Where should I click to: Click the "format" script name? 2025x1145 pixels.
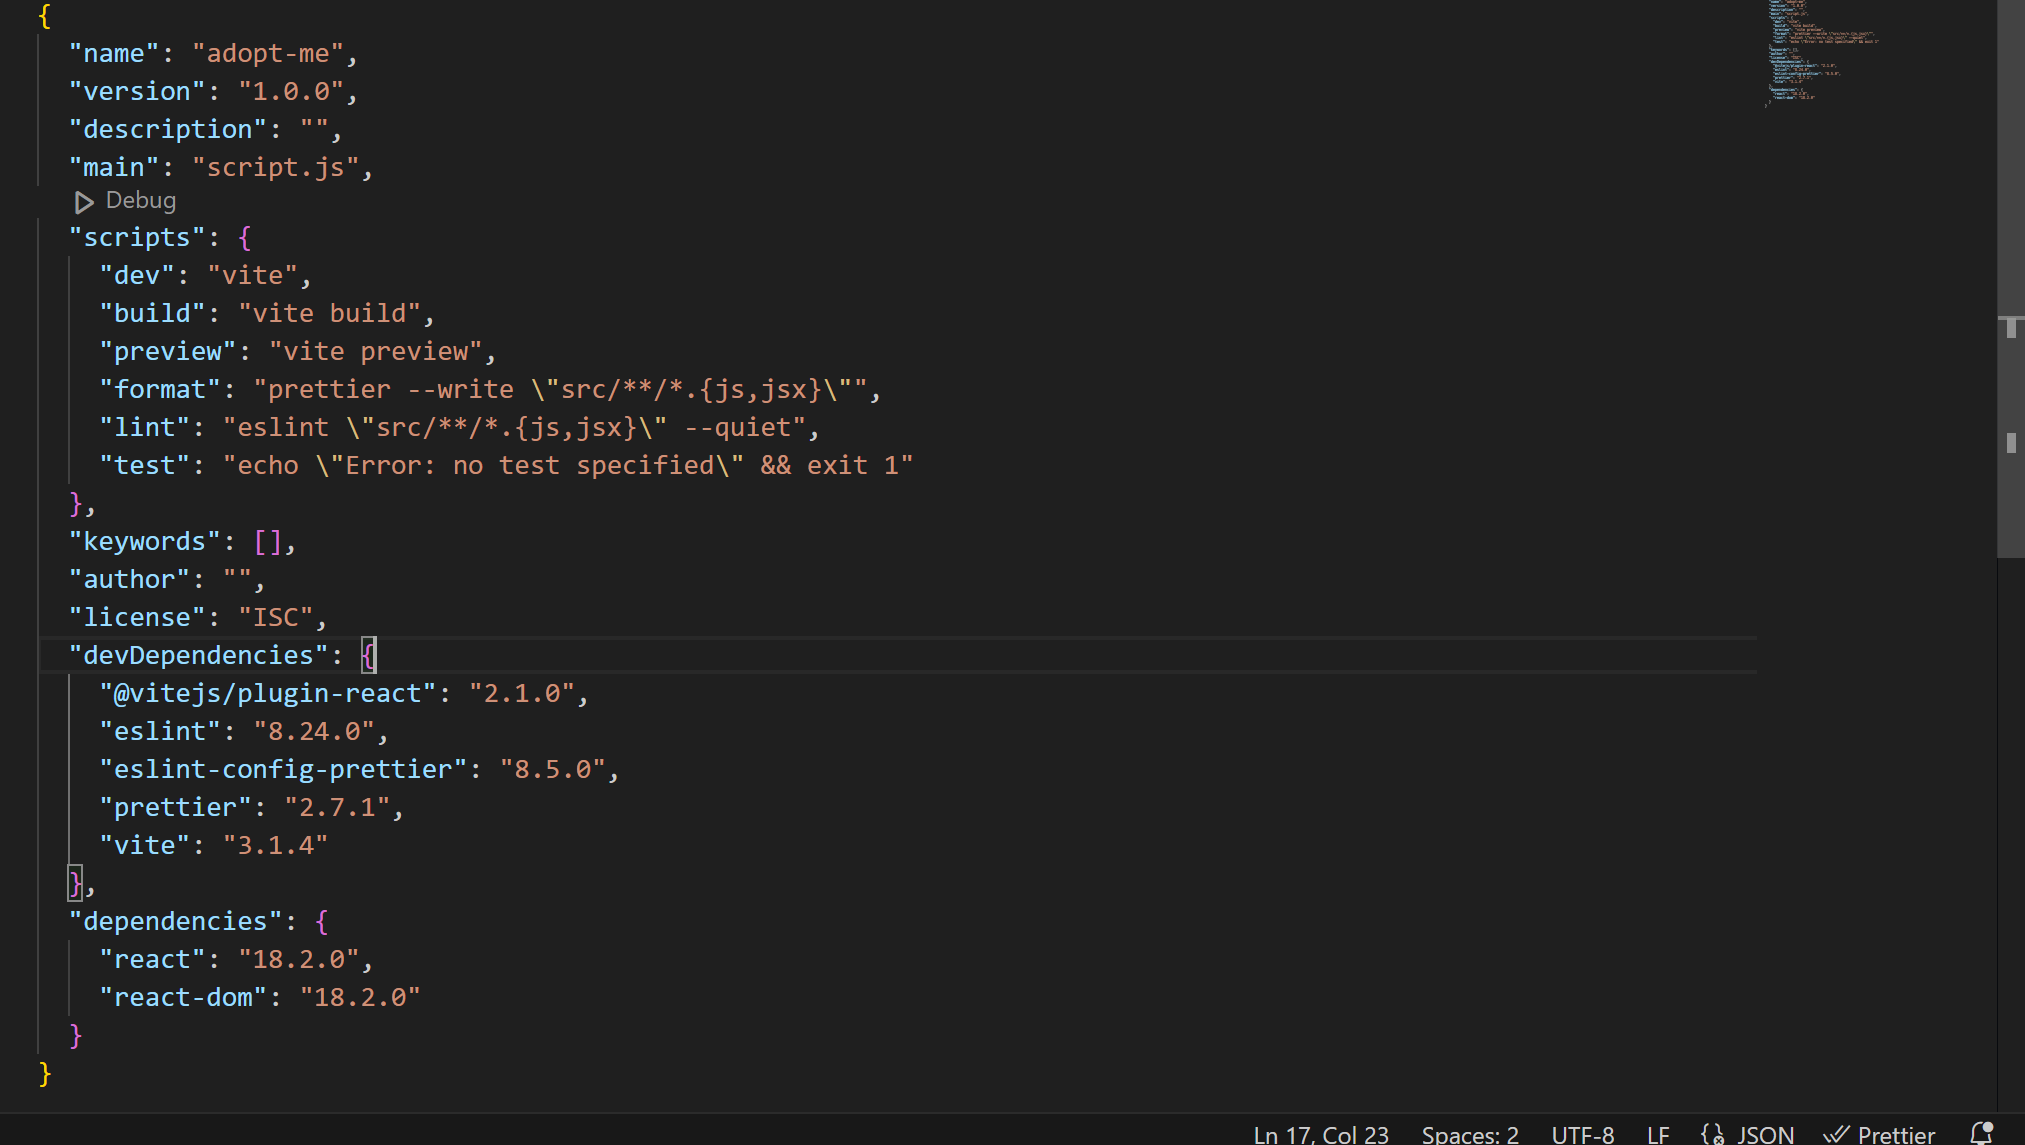(160, 389)
